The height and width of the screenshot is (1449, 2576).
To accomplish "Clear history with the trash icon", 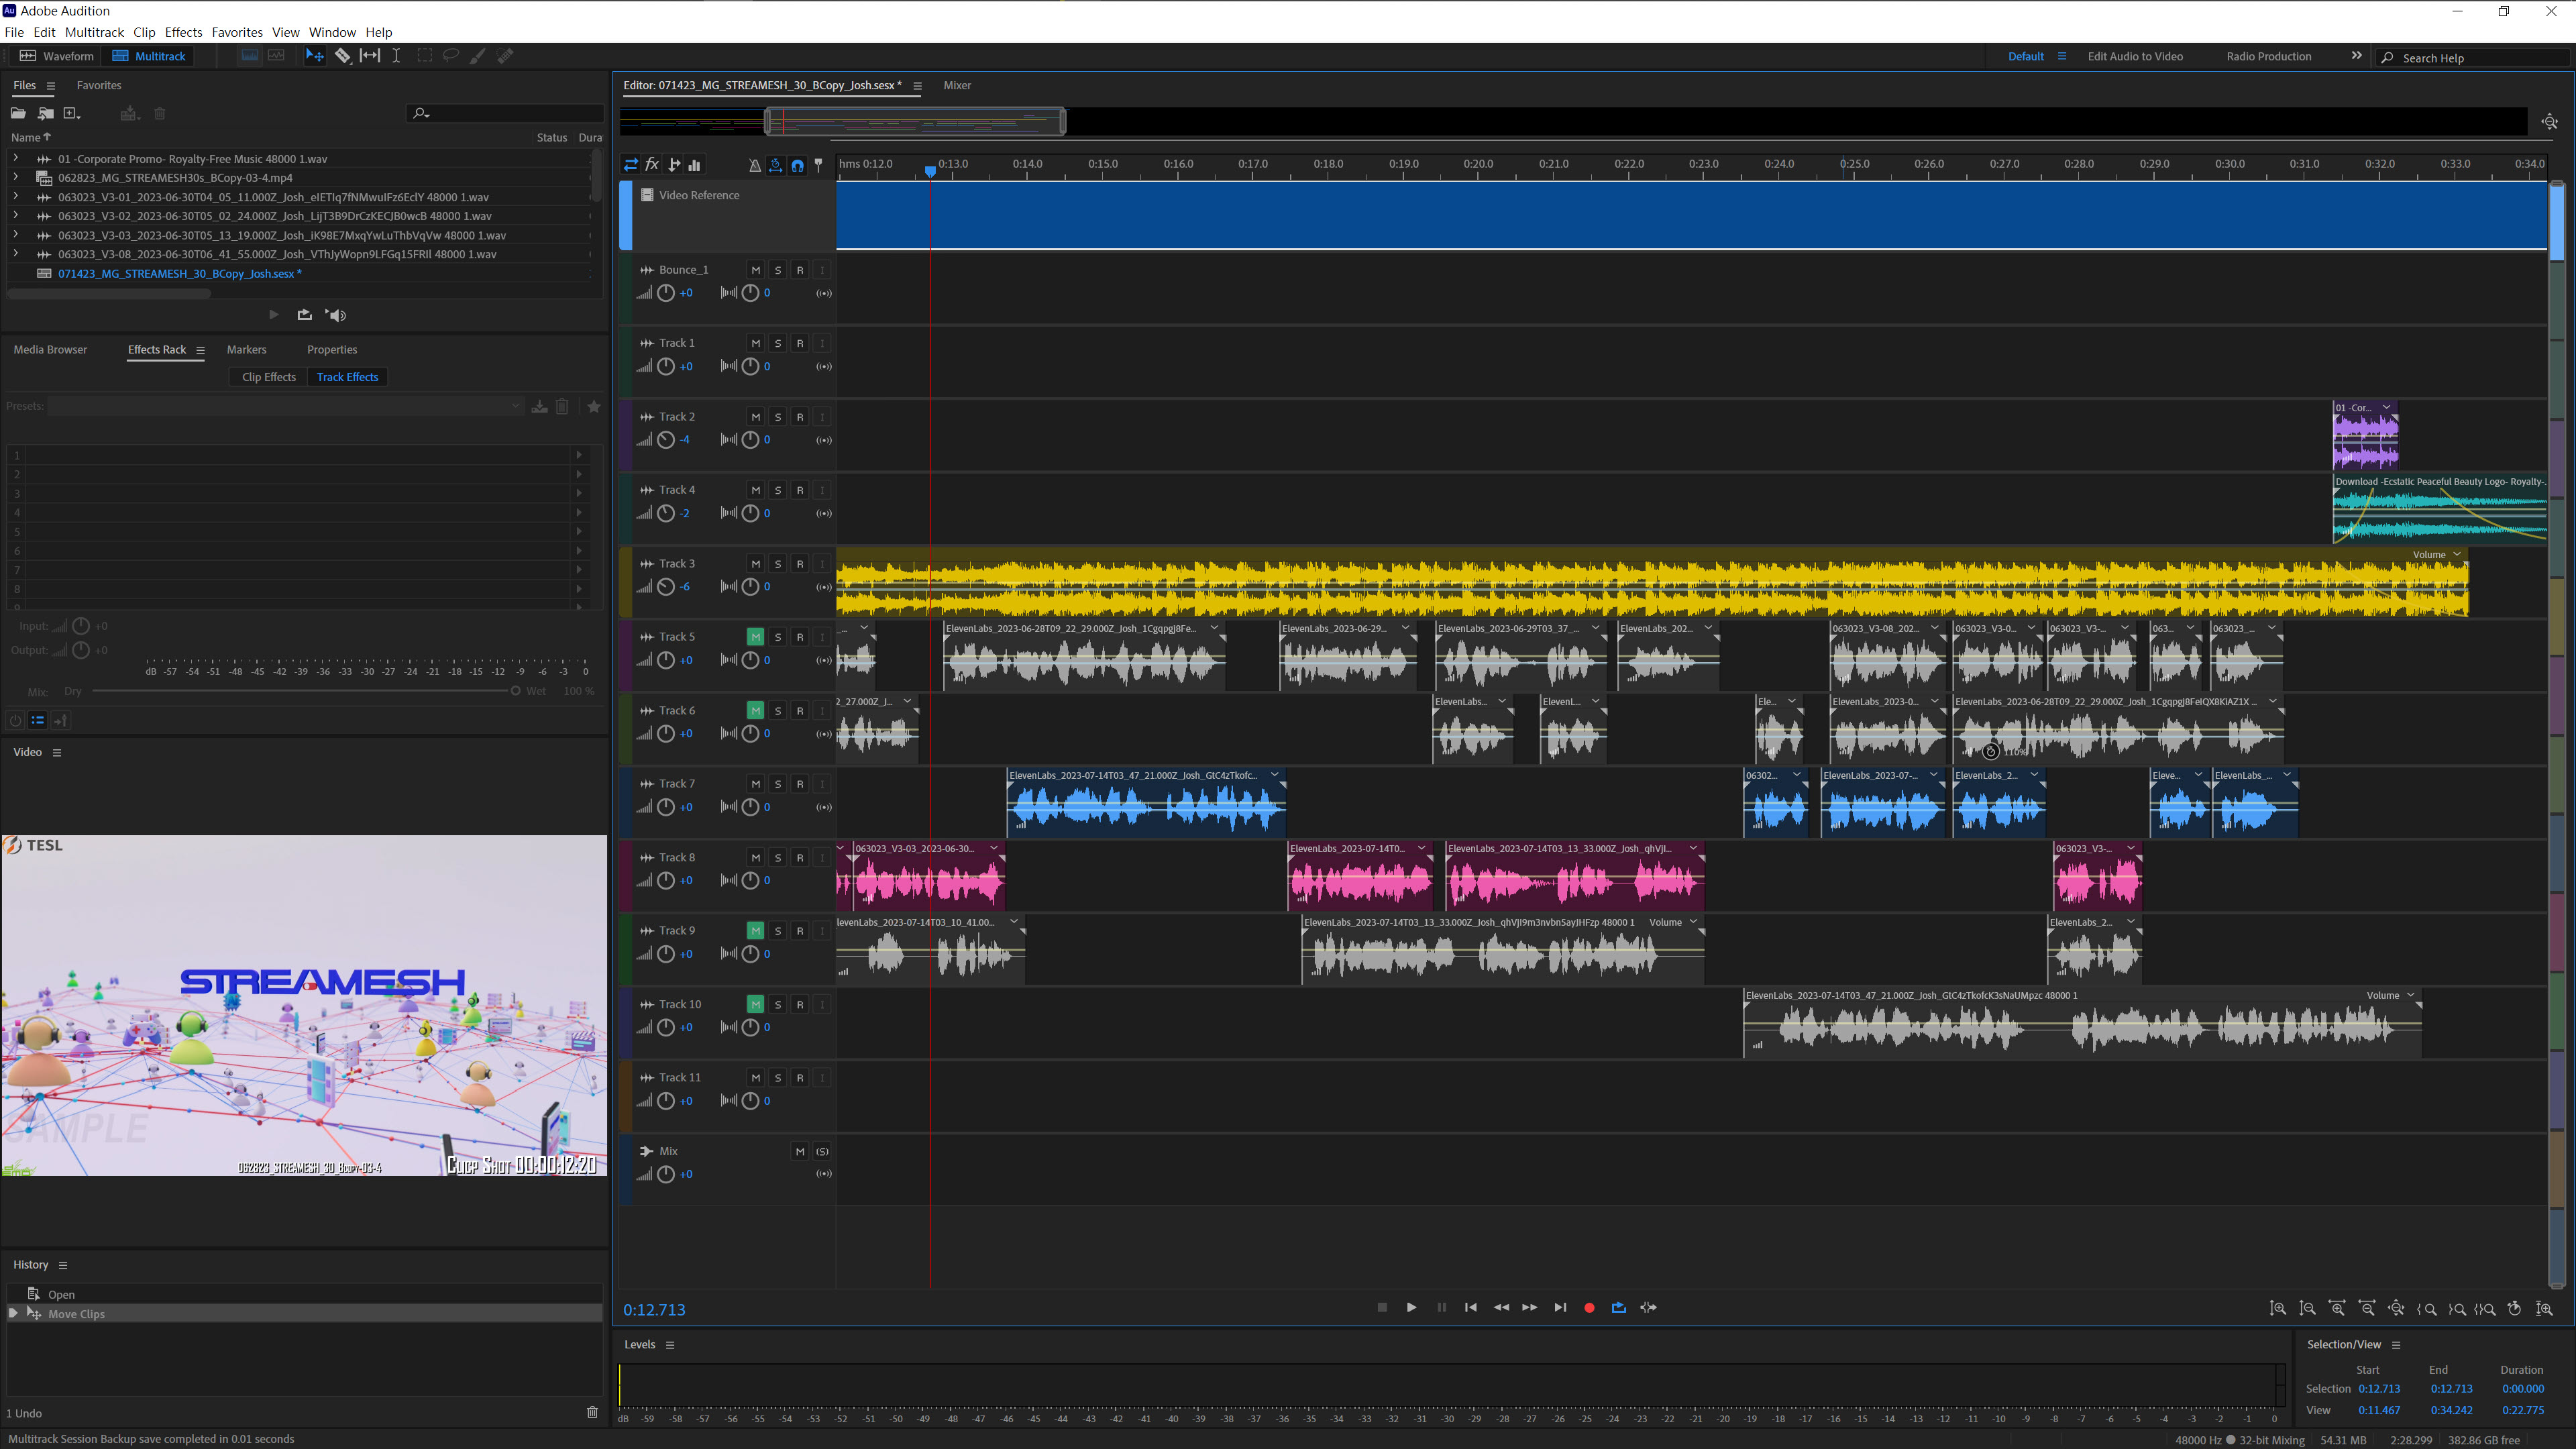I will (x=592, y=1412).
